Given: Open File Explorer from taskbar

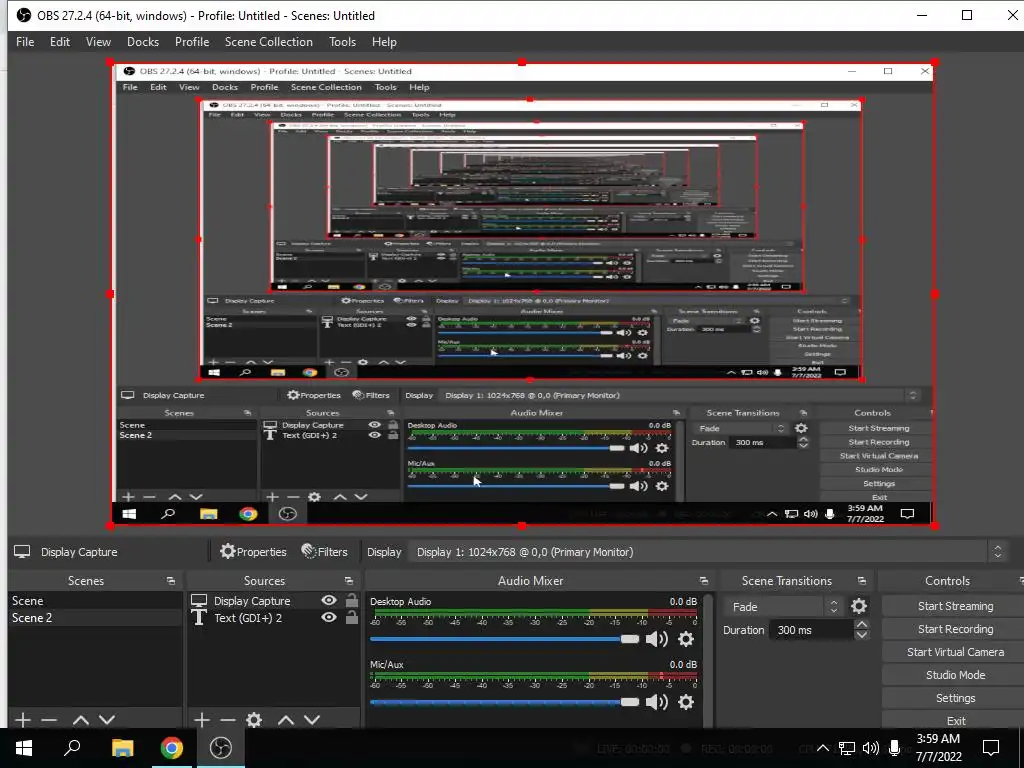Looking at the screenshot, I should point(122,748).
